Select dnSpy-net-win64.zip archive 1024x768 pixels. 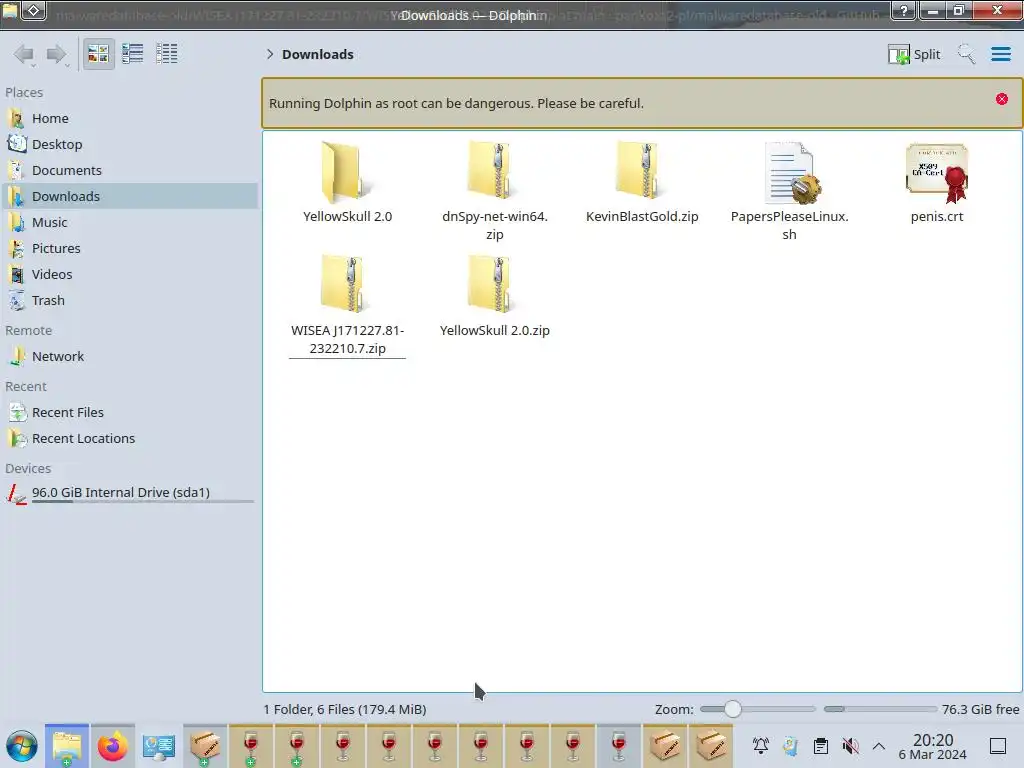(494, 191)
